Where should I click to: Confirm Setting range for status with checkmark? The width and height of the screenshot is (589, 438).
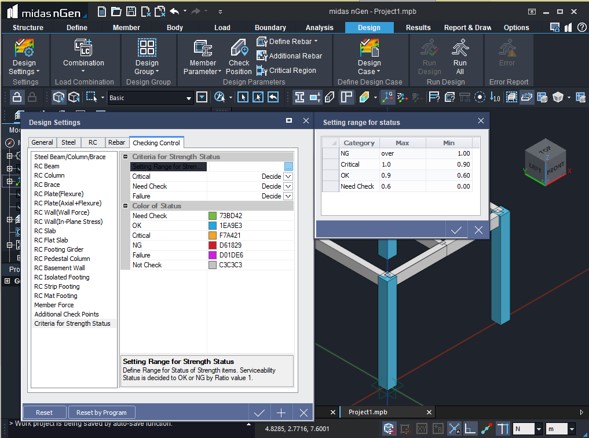(456, 230)
